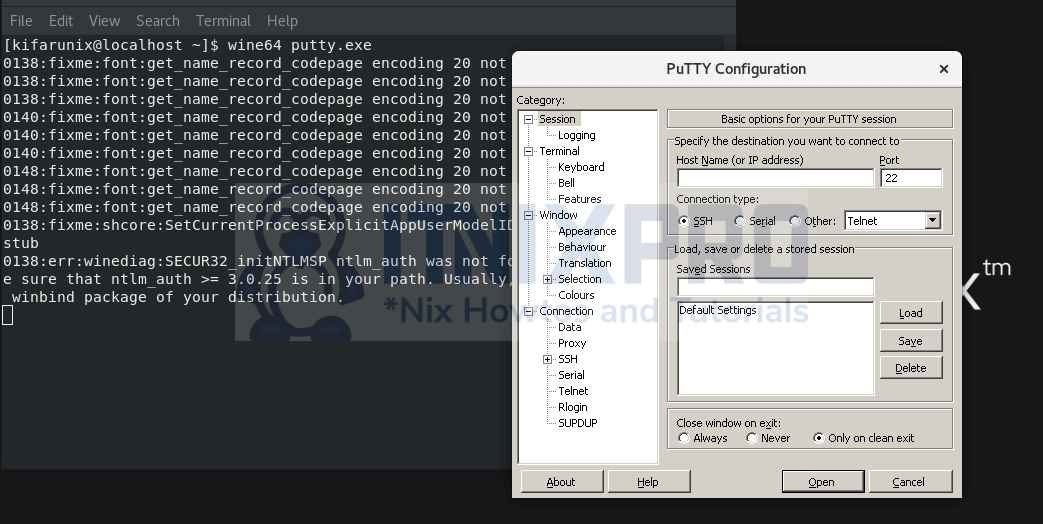Click the Load session button
1043x524 pixels.
pyautogui.click(x=911, y=313)
